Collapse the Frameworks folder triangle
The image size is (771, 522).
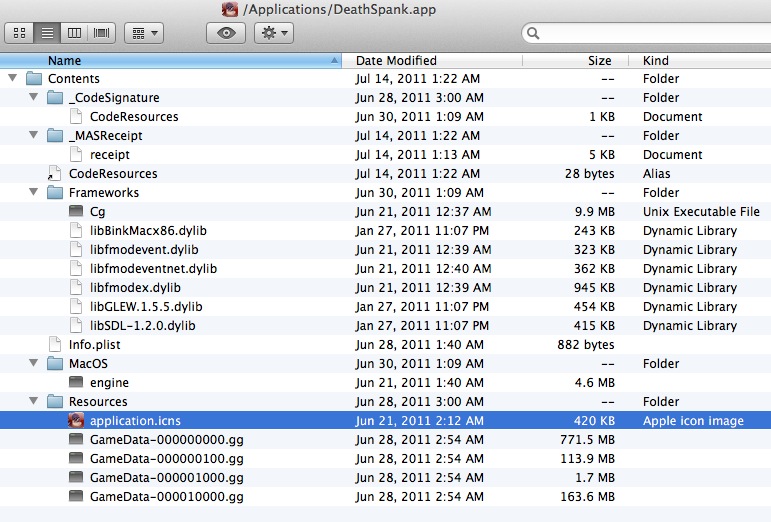[x=33, y=192]
